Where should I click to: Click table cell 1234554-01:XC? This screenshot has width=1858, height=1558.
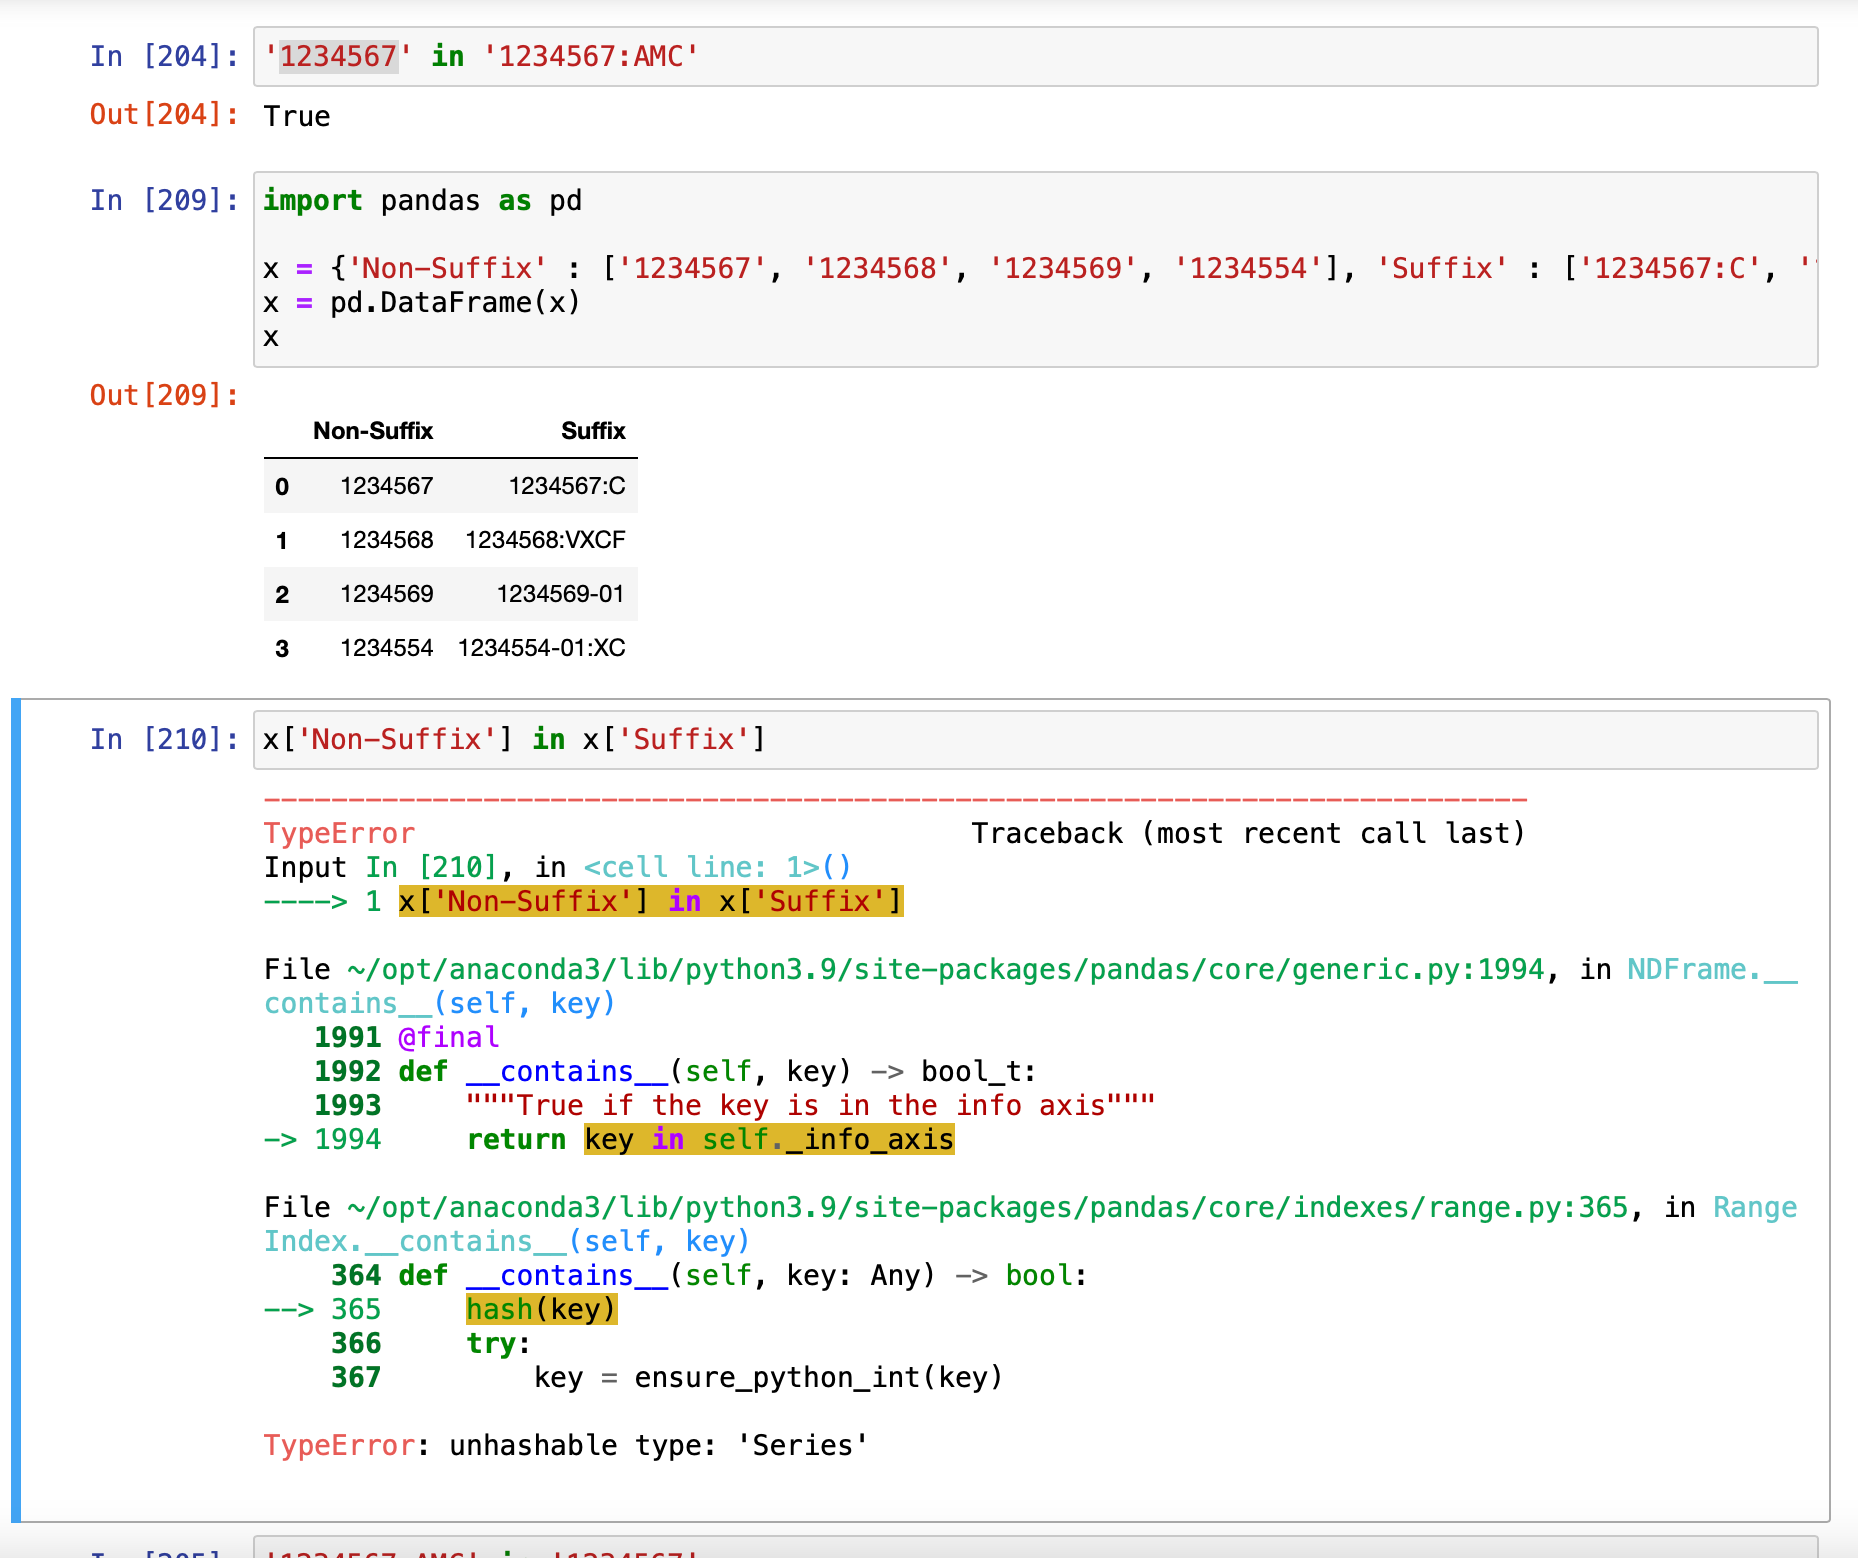[x=541, y=648]
